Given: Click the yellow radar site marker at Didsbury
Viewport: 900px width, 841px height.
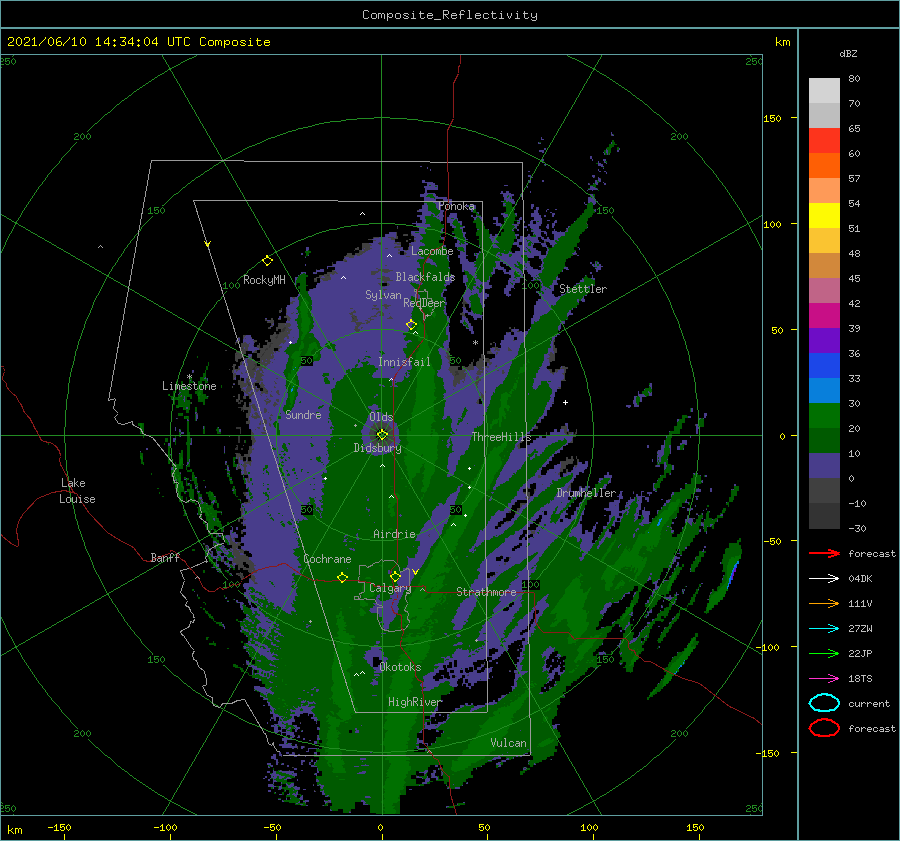Looking at the screenshot, I should (x=382, y=435).
